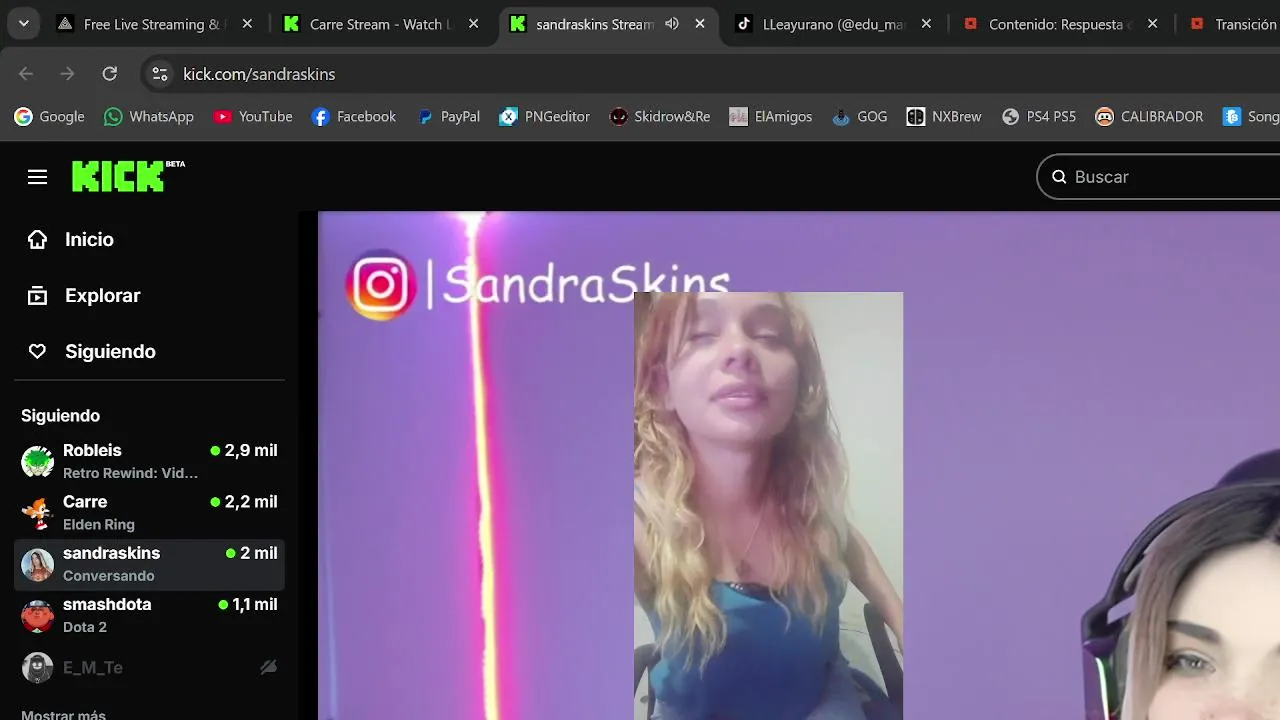This screenshot has width=1280, height=720.
Task: Open the YouTube bookmark
Action: tap(253, 117)
